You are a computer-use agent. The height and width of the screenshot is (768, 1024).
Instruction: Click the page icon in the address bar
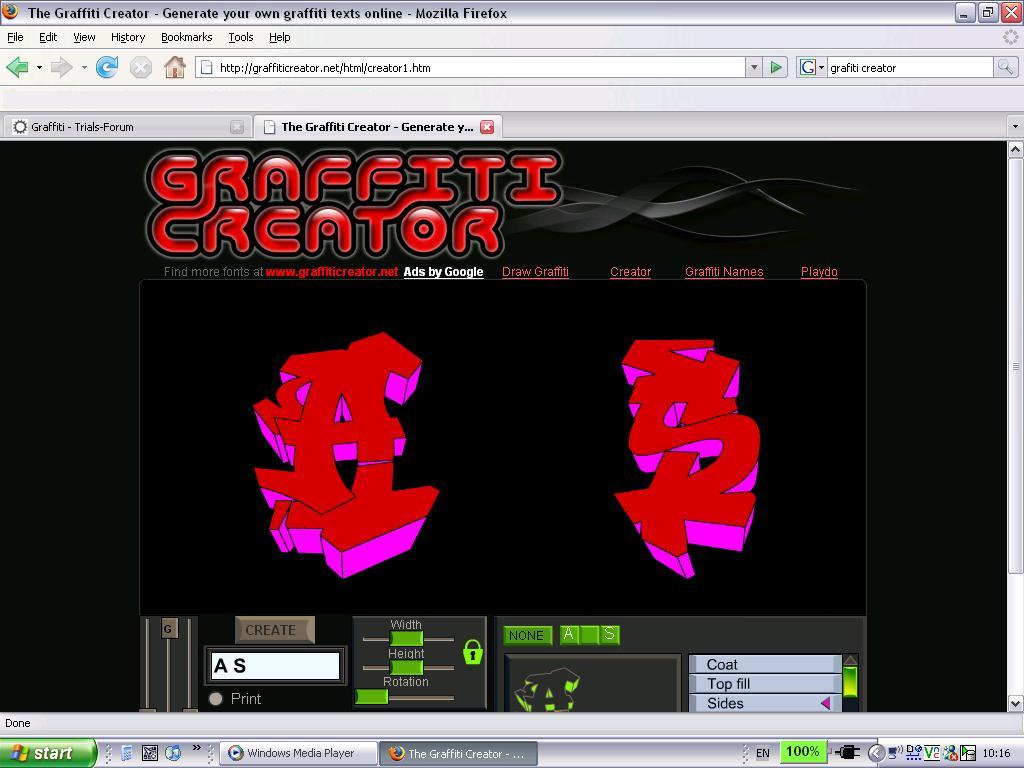(206, 67)
